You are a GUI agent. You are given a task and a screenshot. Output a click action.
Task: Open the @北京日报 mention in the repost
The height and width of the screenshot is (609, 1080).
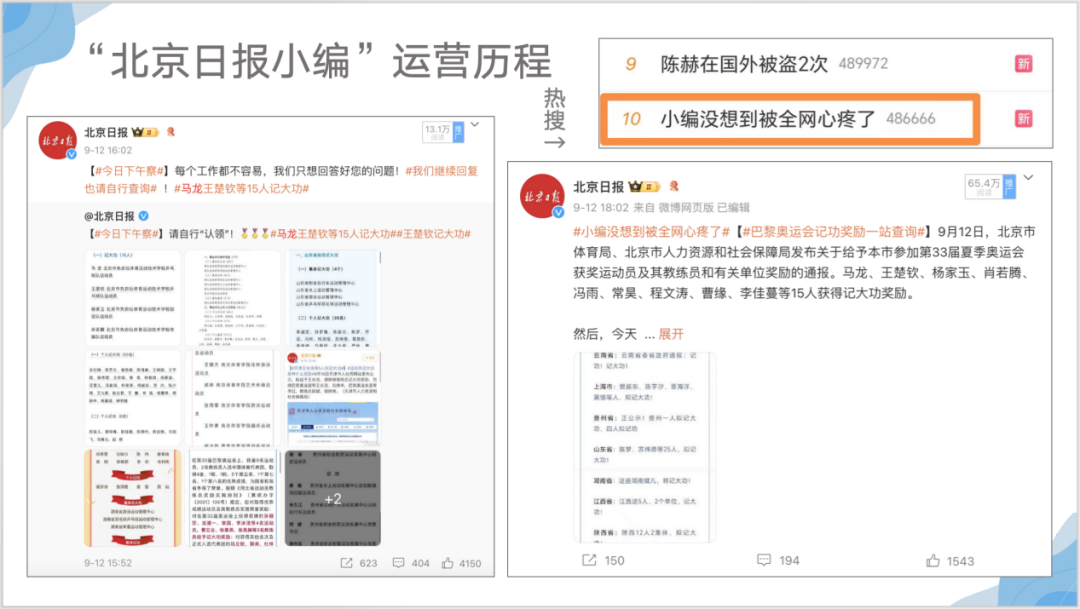[109, 216]
